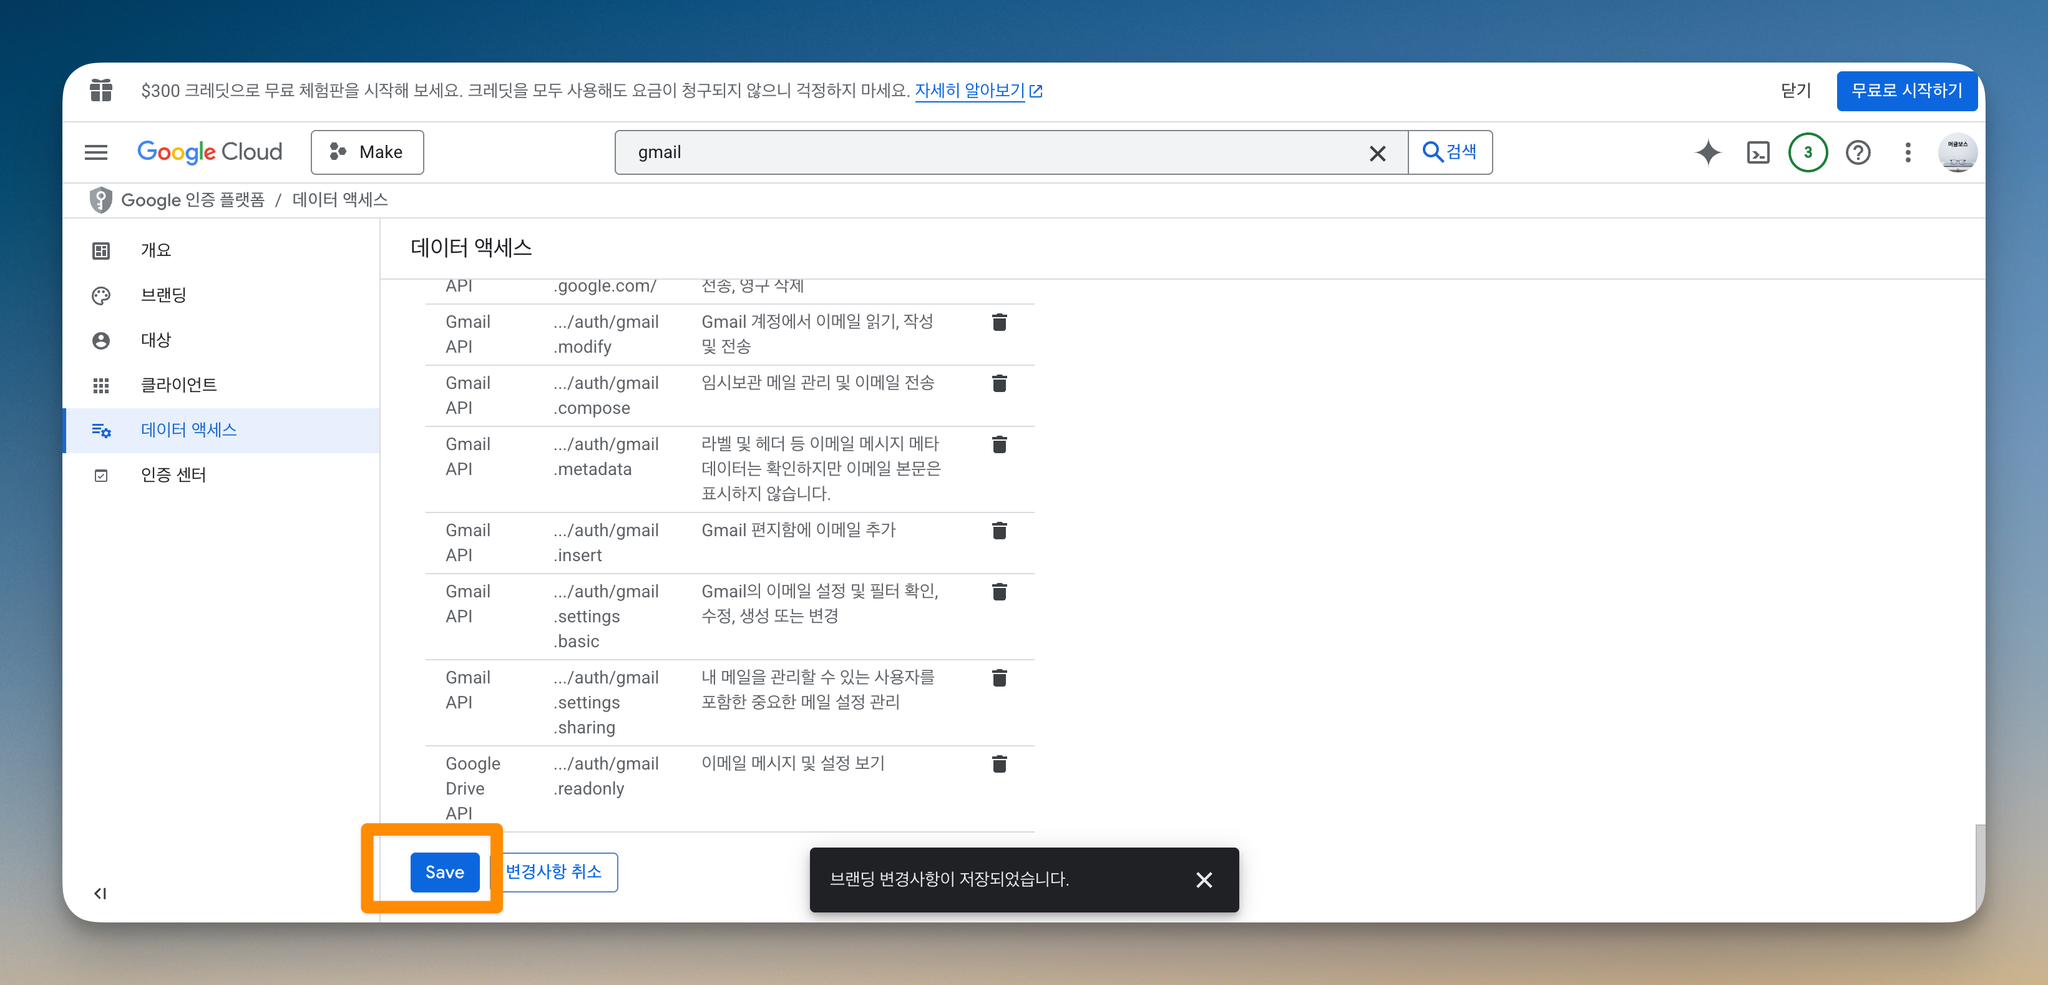This screenshot has width=2048, height=985.
Task: Click the .../auth/gmail.compose scope text
Action: 606,395
